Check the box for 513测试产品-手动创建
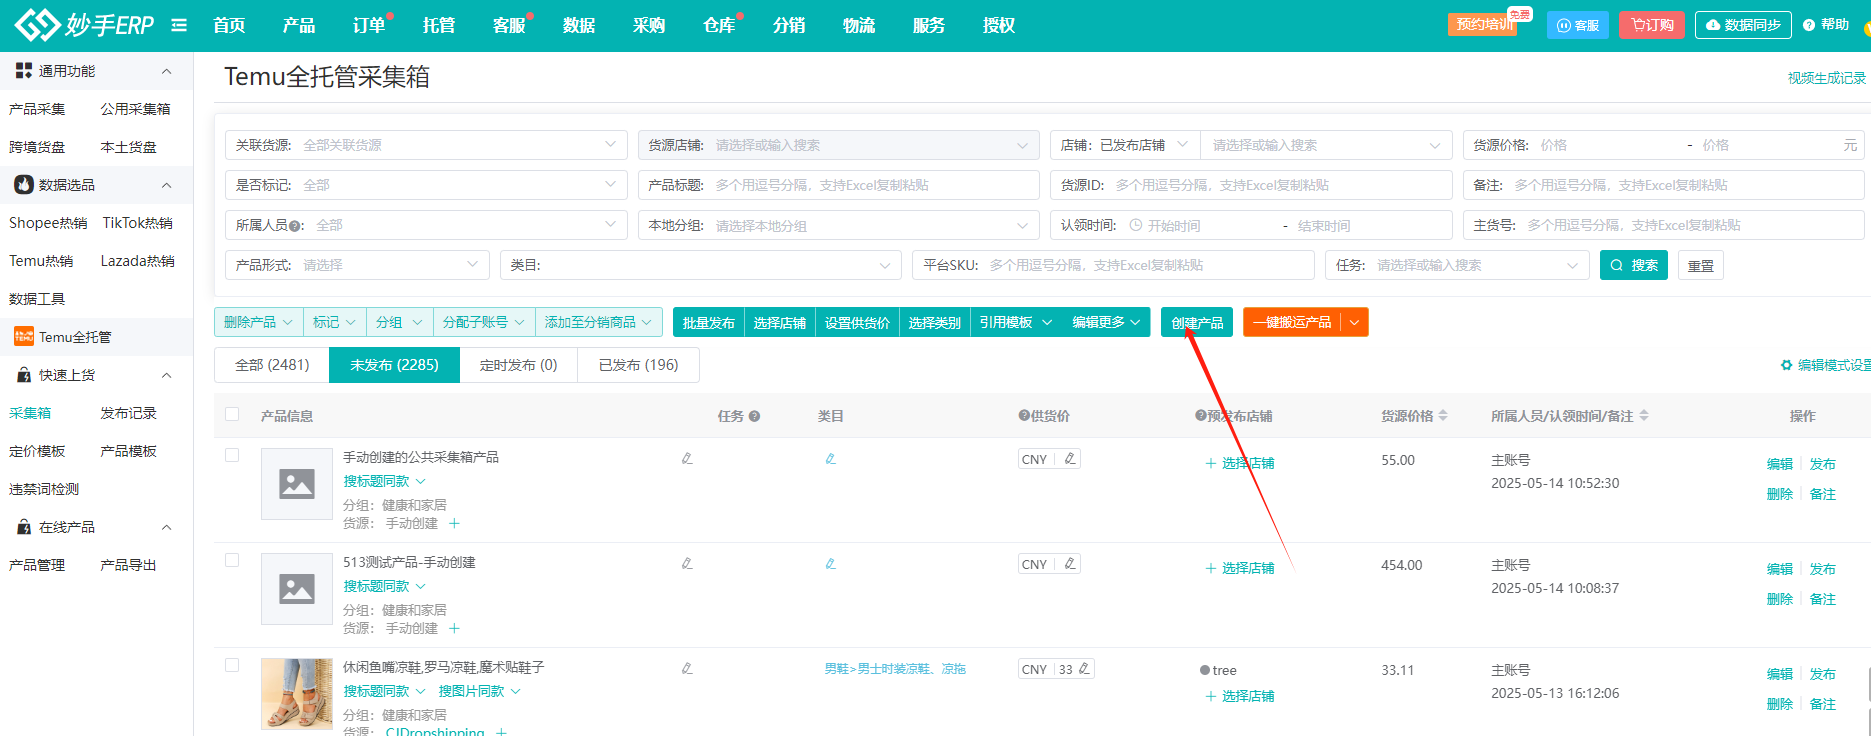This screenshot has width=1871, height=736. pyautogui.click(x=232, y=560)
